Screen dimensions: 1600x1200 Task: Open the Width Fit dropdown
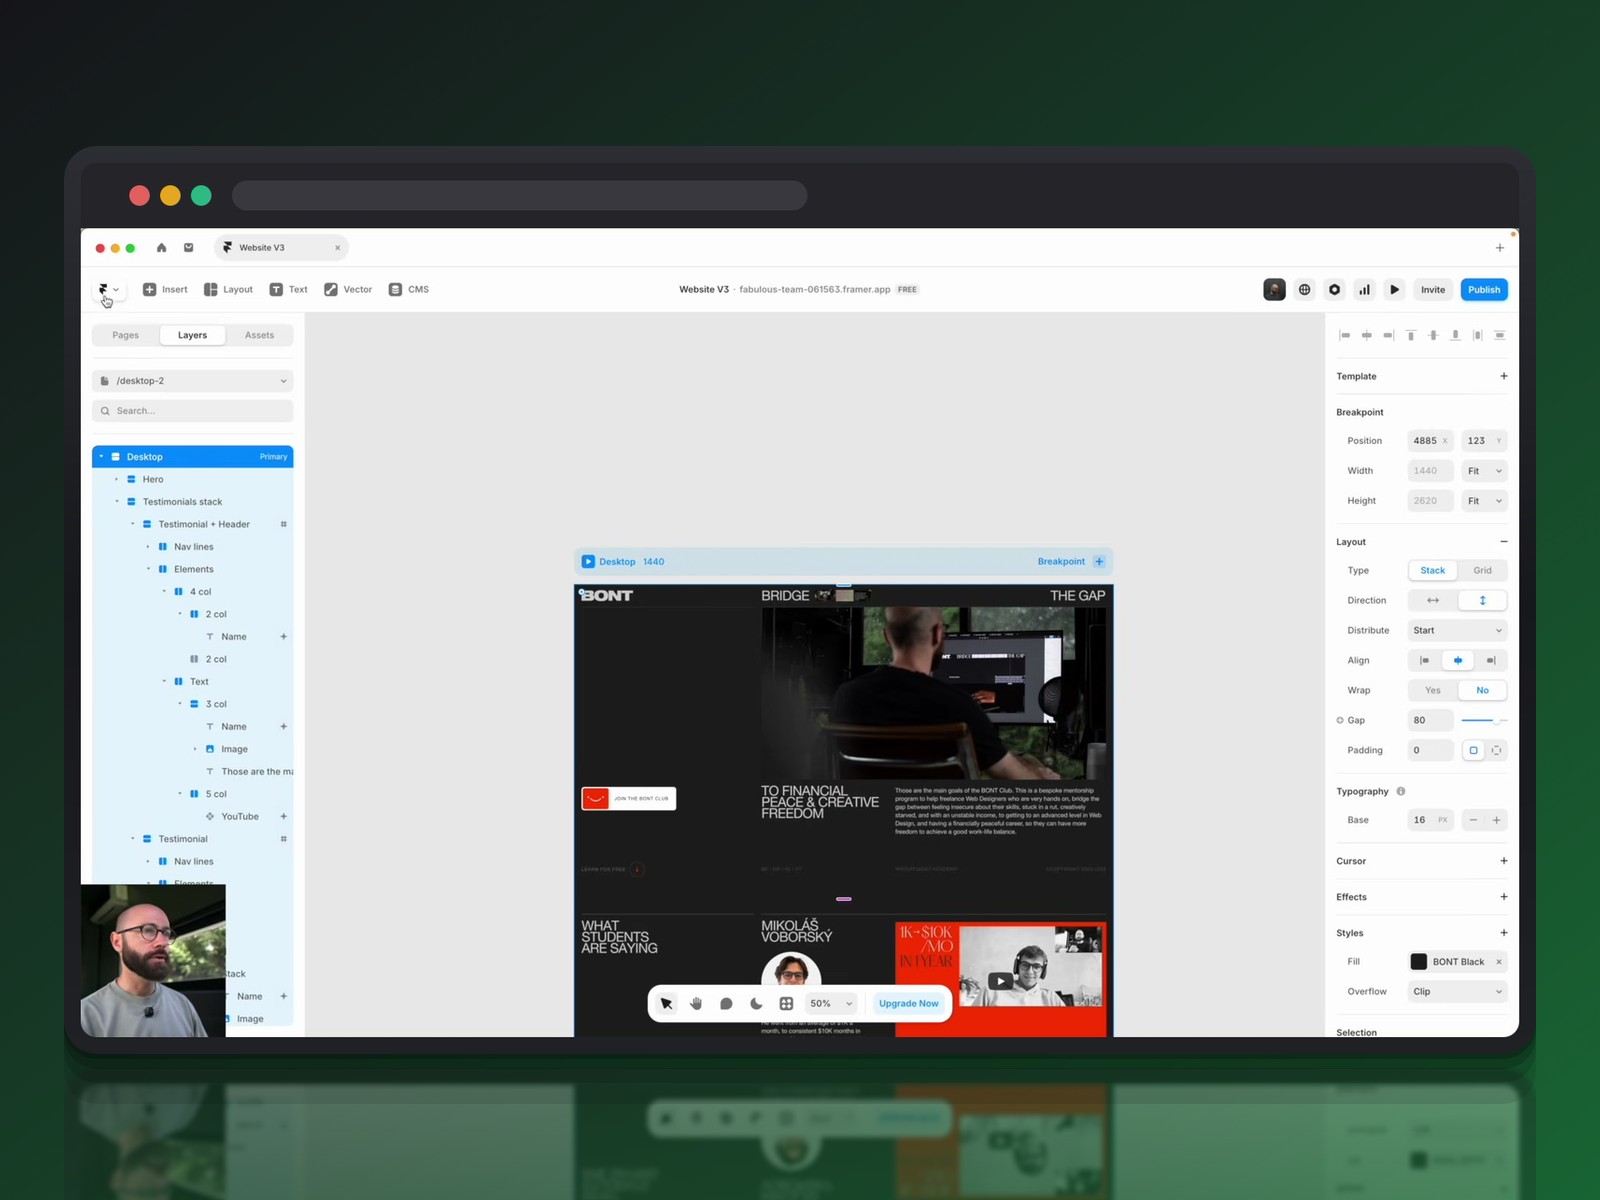click(x=1484, y=471)
